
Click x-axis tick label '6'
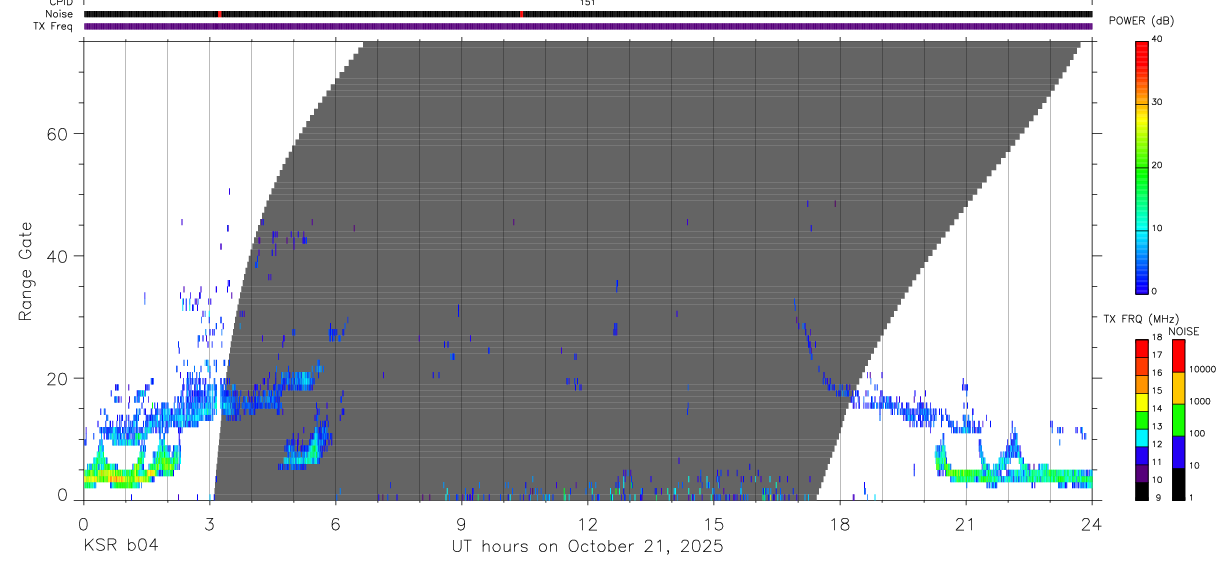[x=336, y=523]
